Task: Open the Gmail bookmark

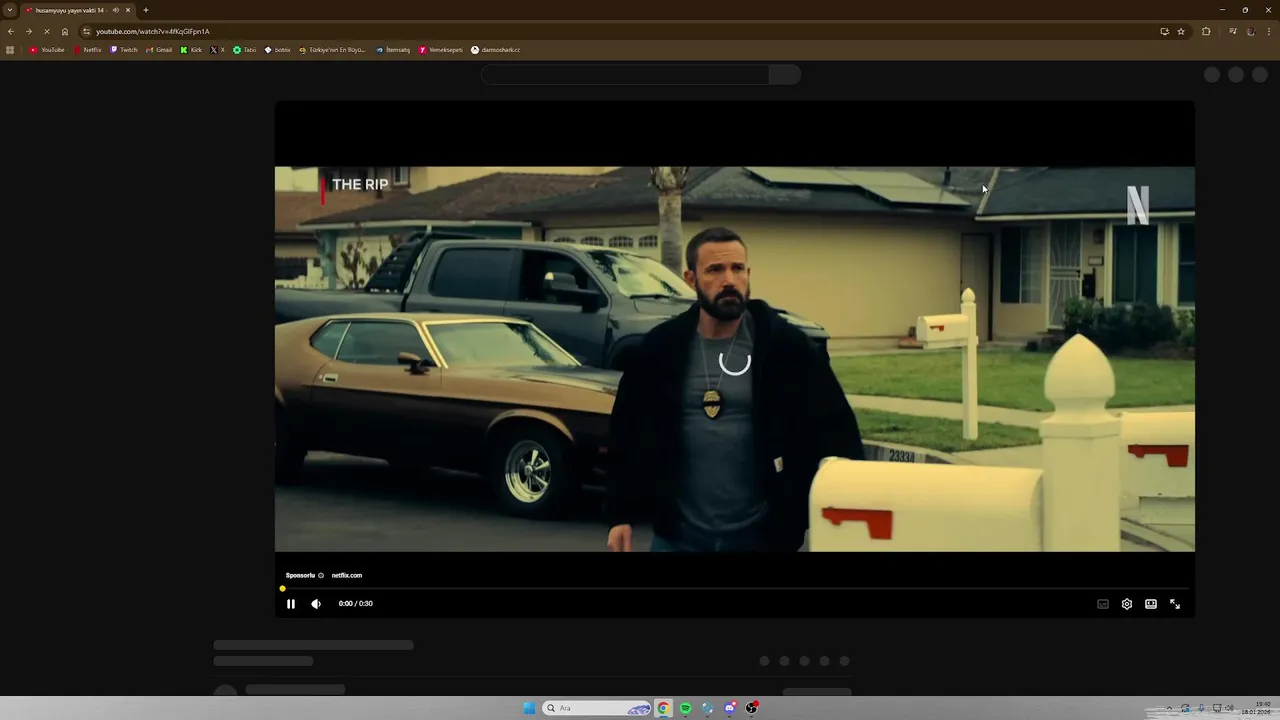Action: (159, 50)
